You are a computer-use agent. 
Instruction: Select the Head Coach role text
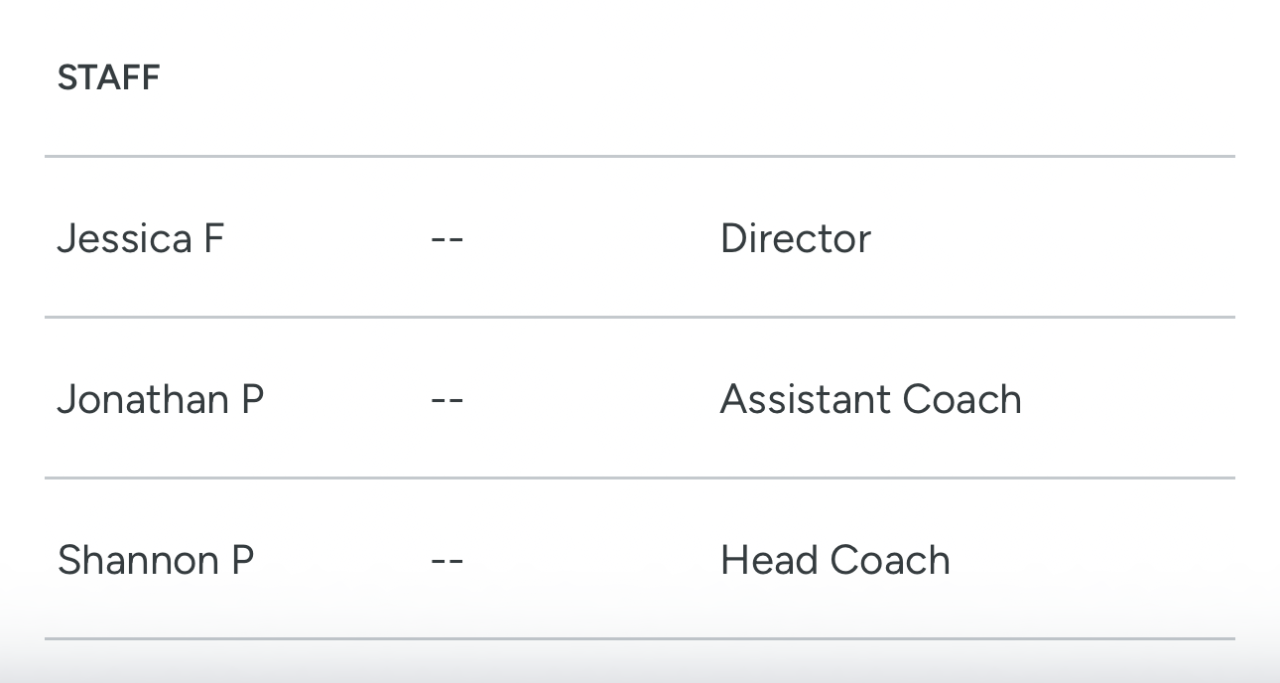[835, 560]
